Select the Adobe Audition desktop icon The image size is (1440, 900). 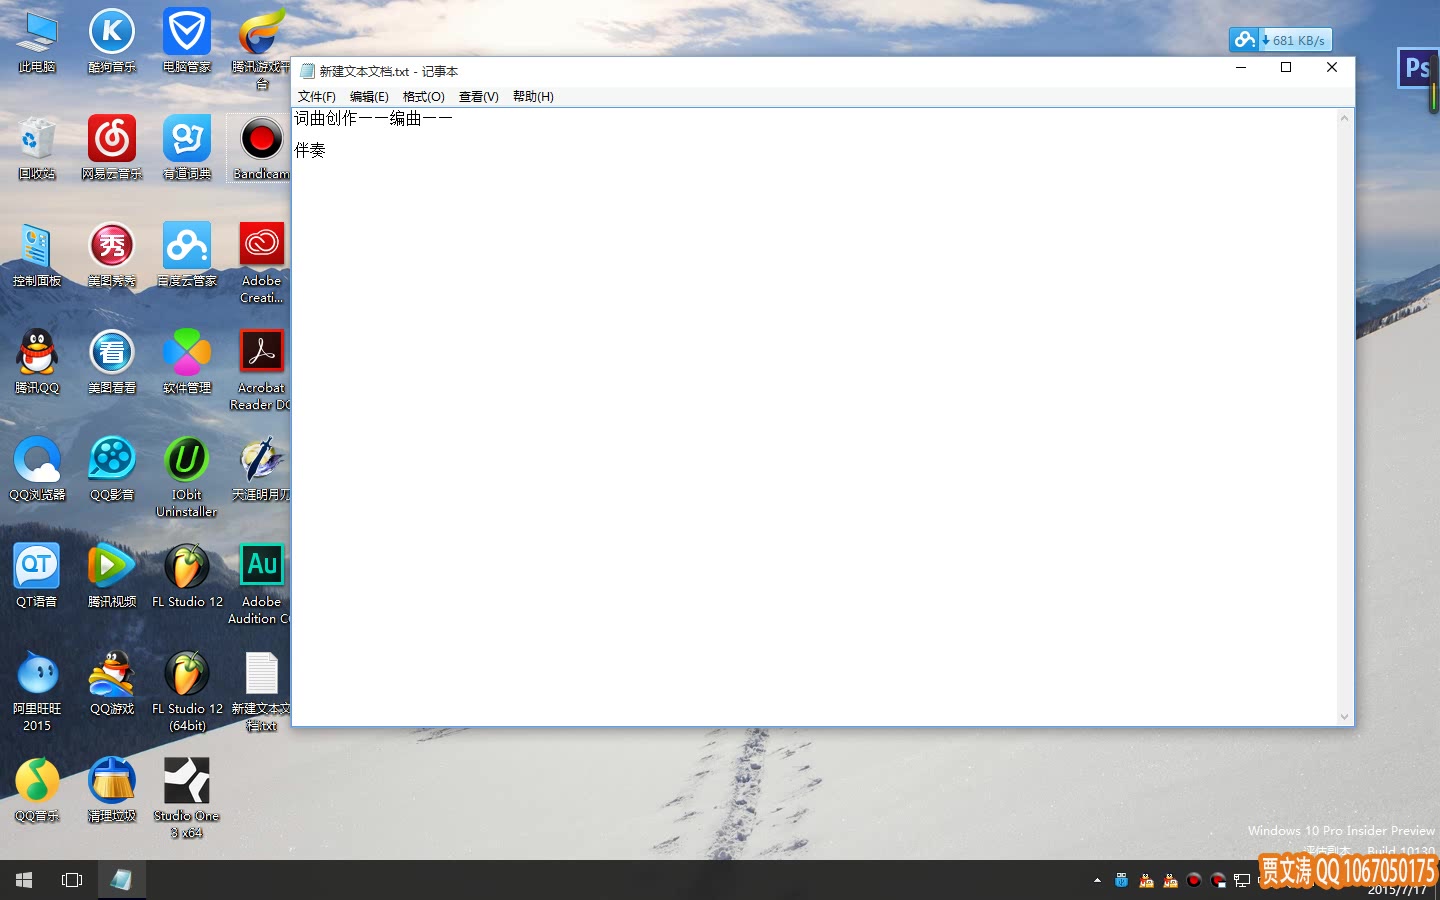(x=262, y=584)
